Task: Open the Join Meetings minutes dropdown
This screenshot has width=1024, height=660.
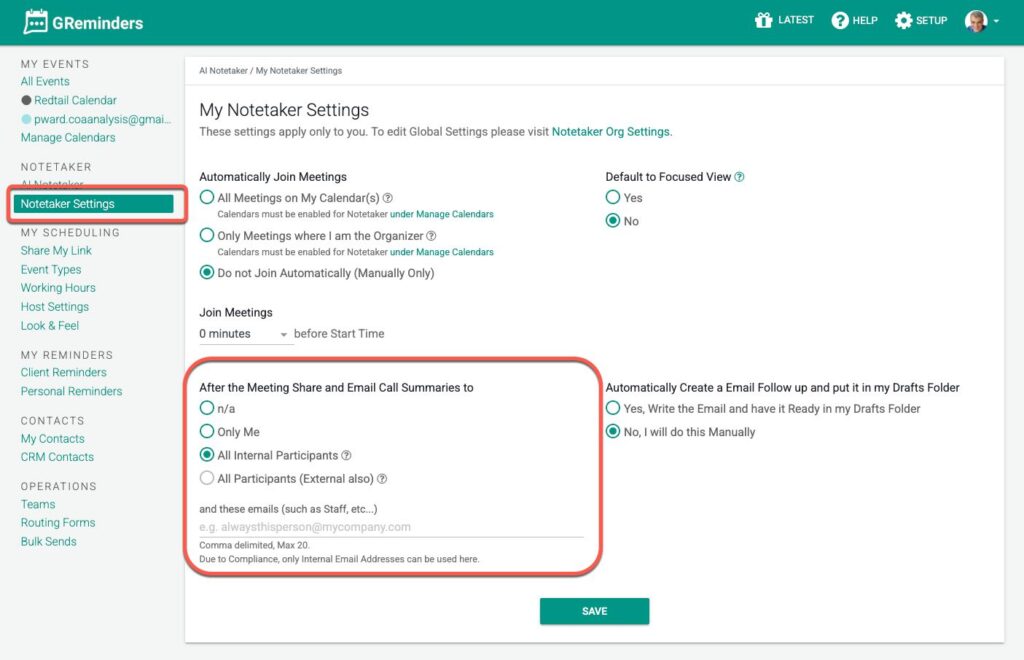Action: coord(244,334)
